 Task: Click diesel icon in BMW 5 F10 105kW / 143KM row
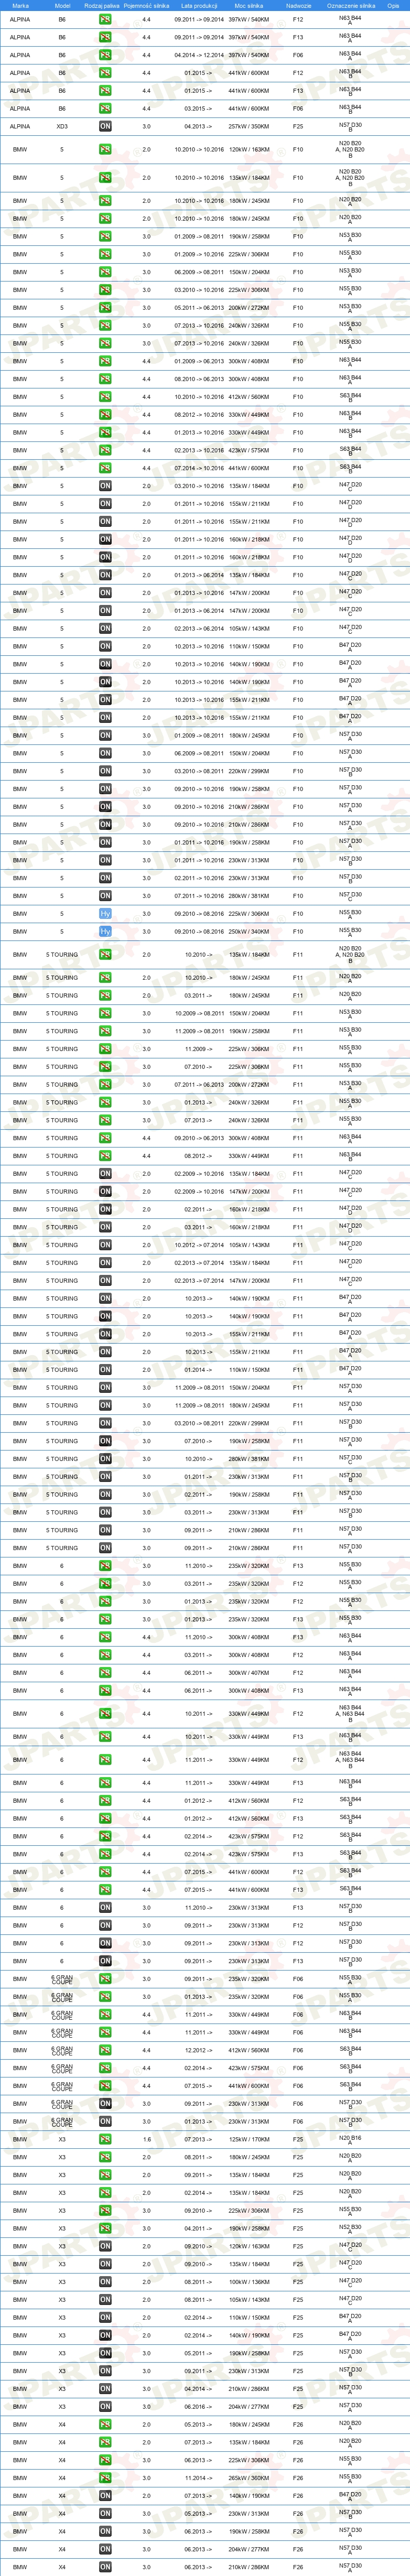[105, 629]
